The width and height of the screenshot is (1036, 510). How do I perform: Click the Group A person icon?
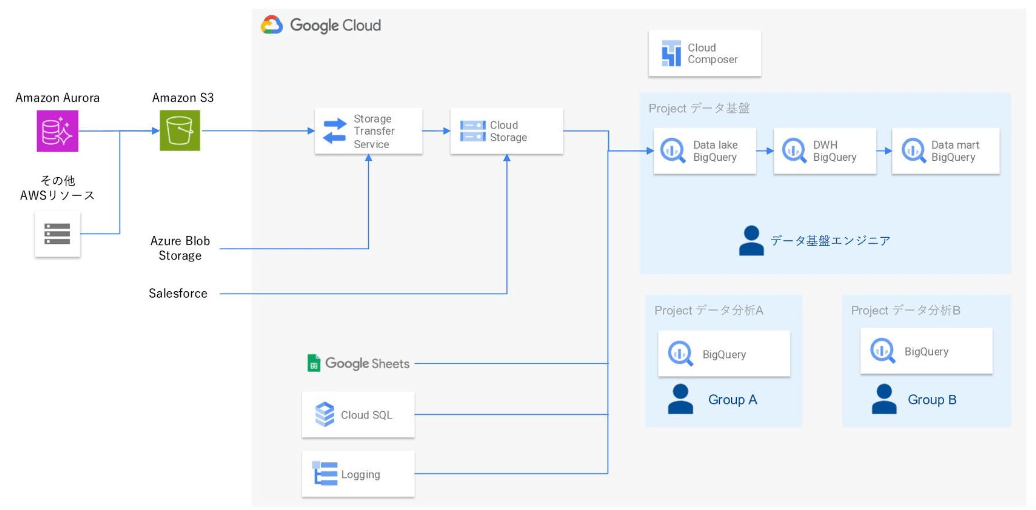(x=681, y=399)
